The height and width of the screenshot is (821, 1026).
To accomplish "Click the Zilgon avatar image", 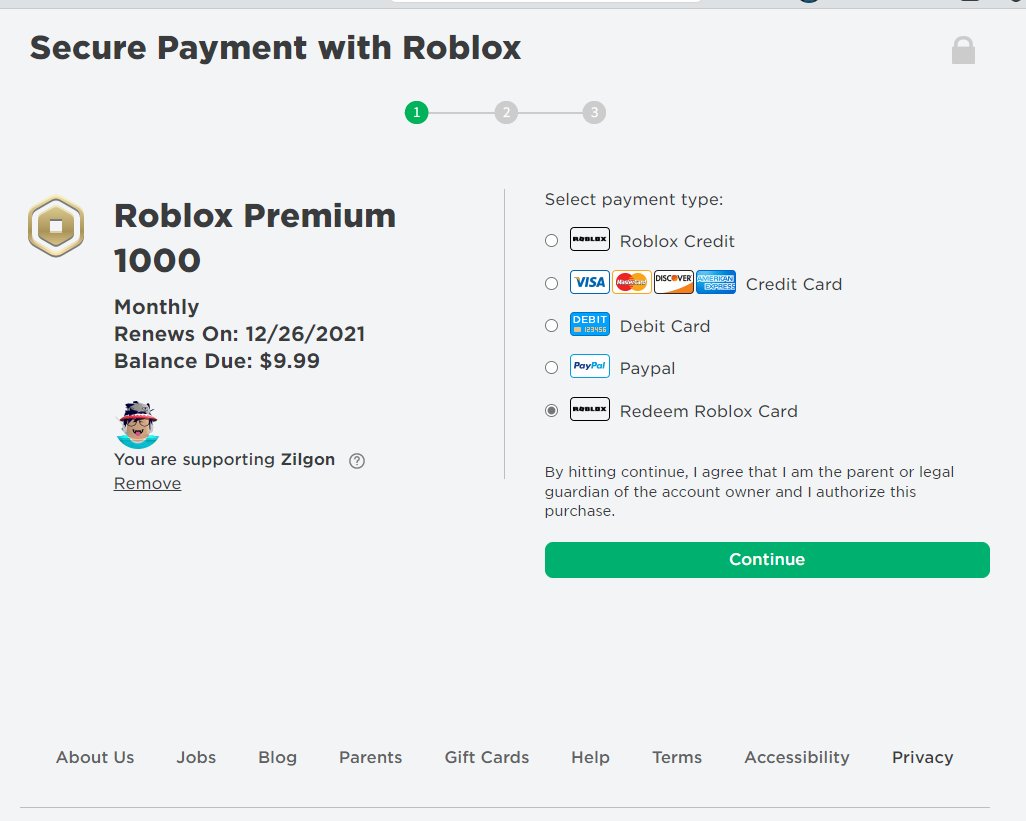I will 138,424.
